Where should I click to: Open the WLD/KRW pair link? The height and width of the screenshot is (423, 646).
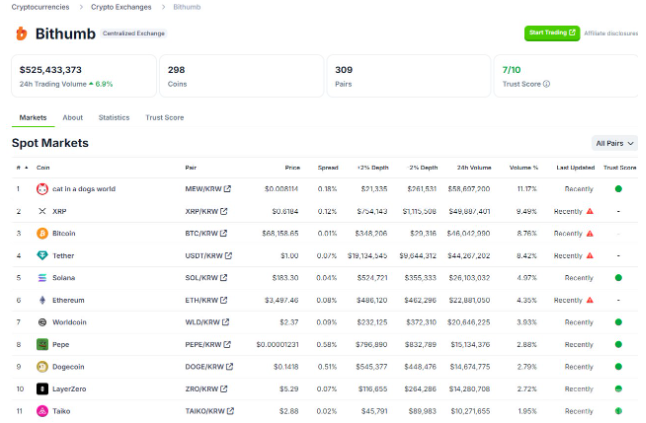tap(207, 323)
